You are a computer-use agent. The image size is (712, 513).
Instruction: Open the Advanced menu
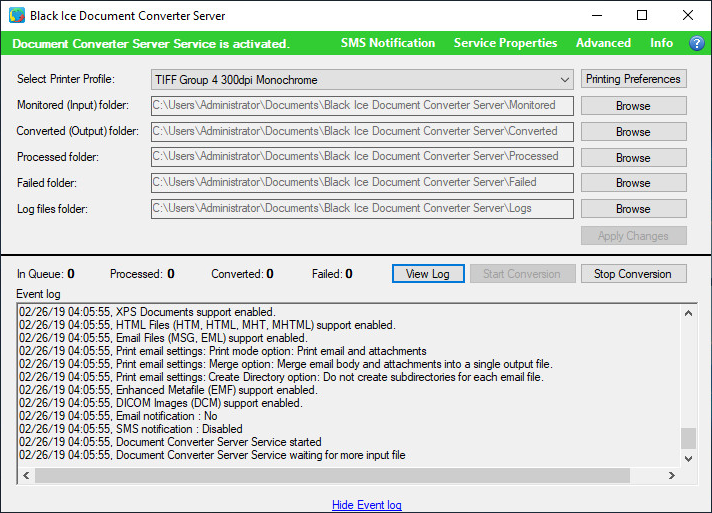[x=603, y=43]
